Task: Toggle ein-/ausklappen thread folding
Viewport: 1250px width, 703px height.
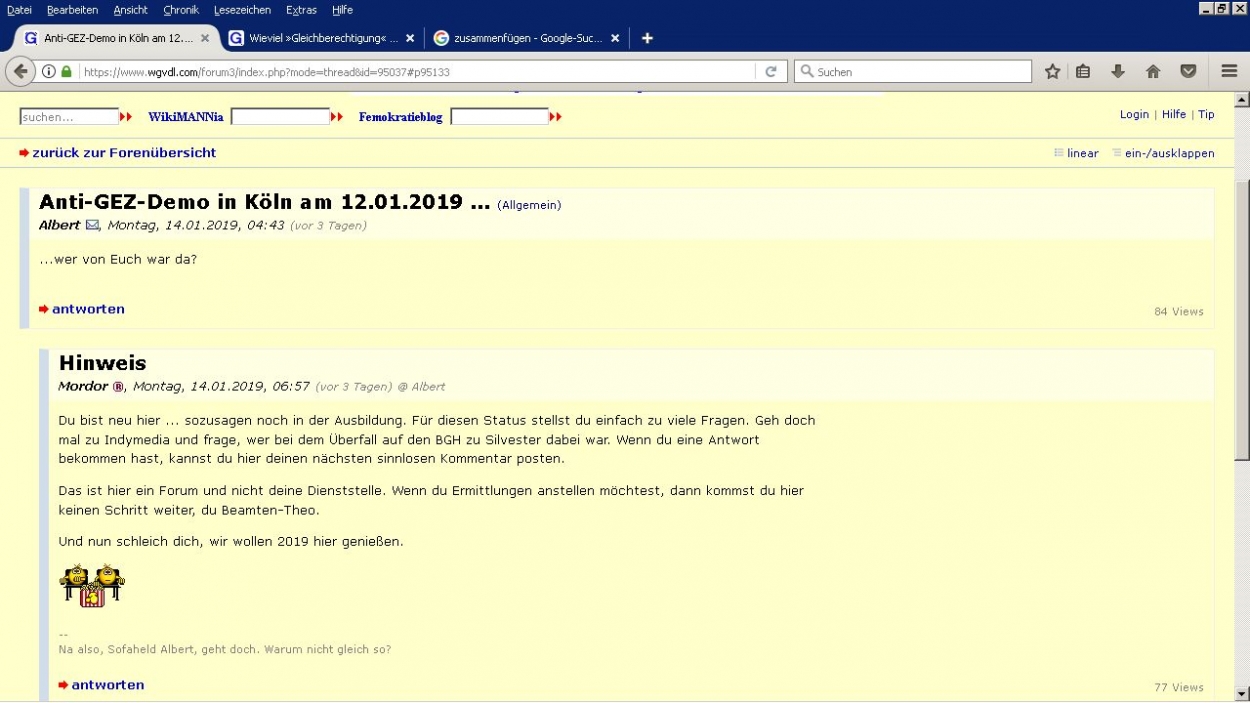Action: pyautogui.click(x=1169, y=154)
